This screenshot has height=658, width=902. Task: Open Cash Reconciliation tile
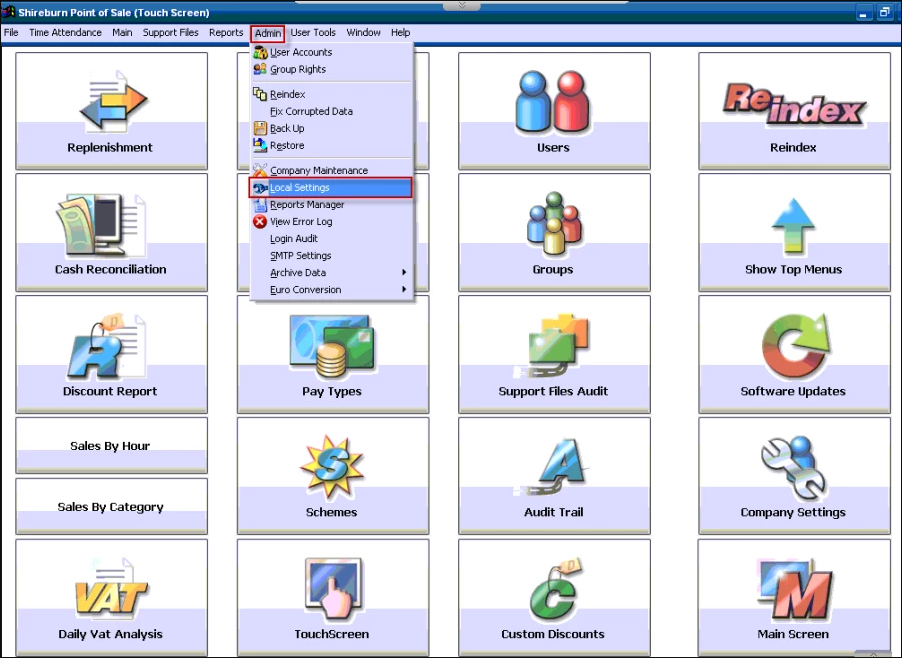[111, 232]
